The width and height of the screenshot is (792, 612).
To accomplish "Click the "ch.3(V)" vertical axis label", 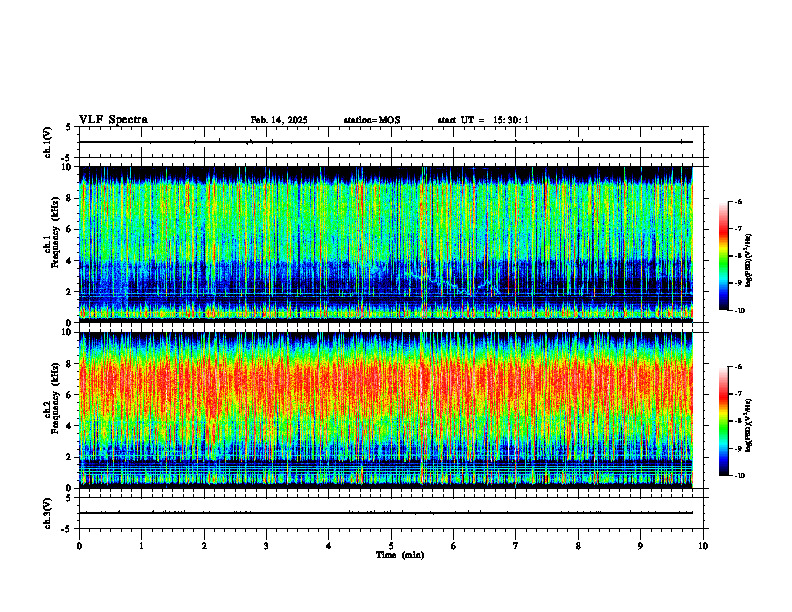I will pyautogui.click(x=48, y=513).
